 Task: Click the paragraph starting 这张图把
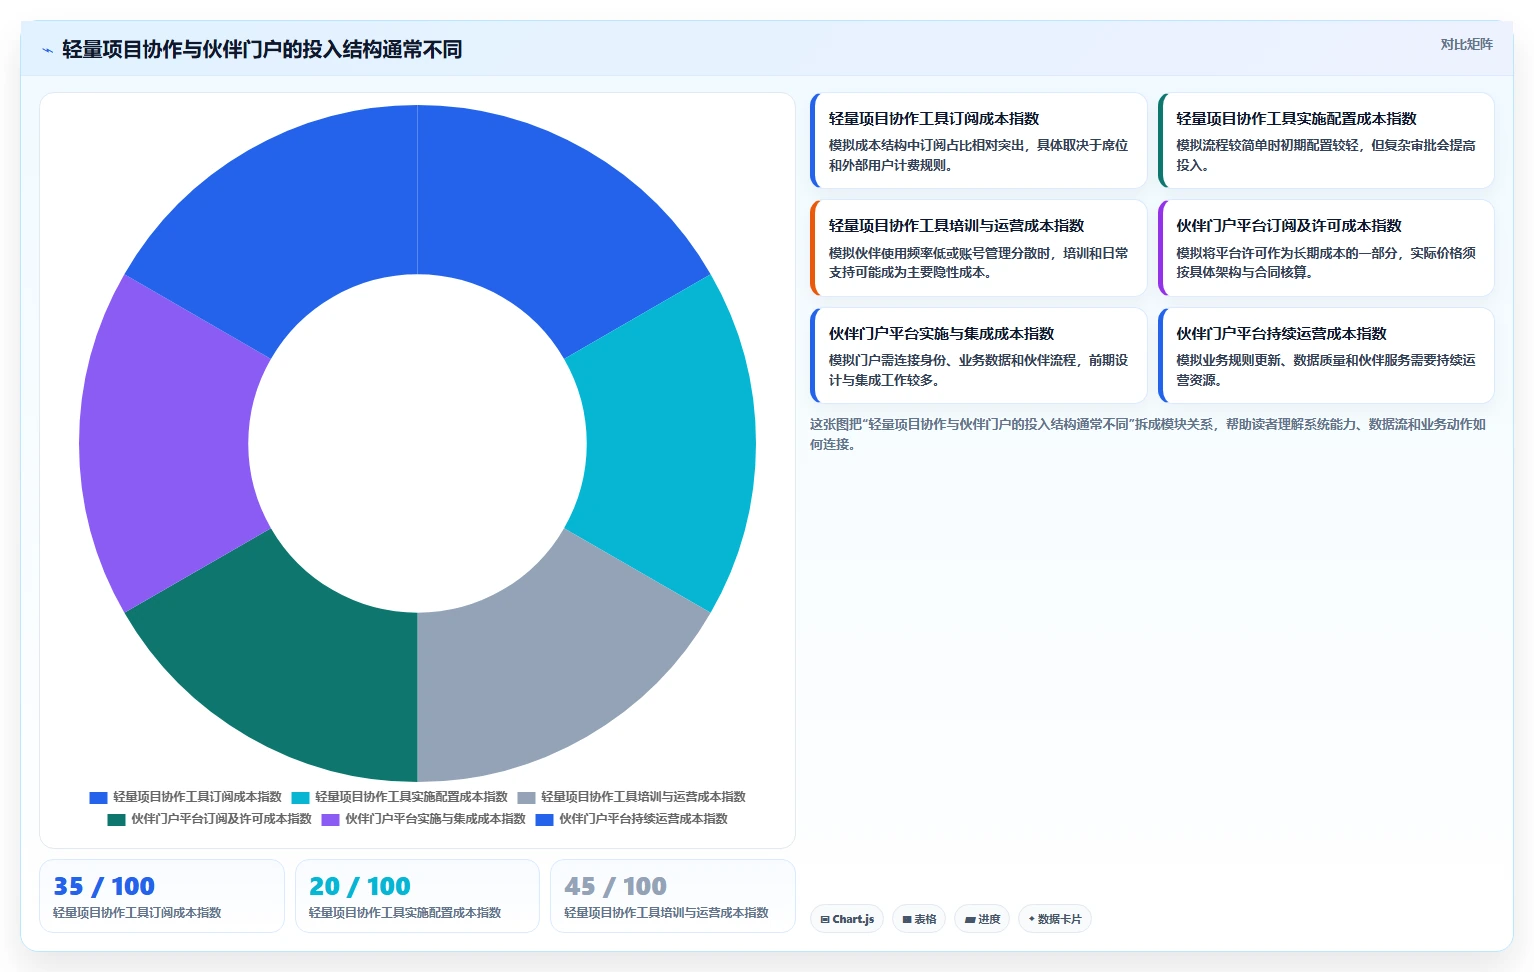pos(1148,434)
